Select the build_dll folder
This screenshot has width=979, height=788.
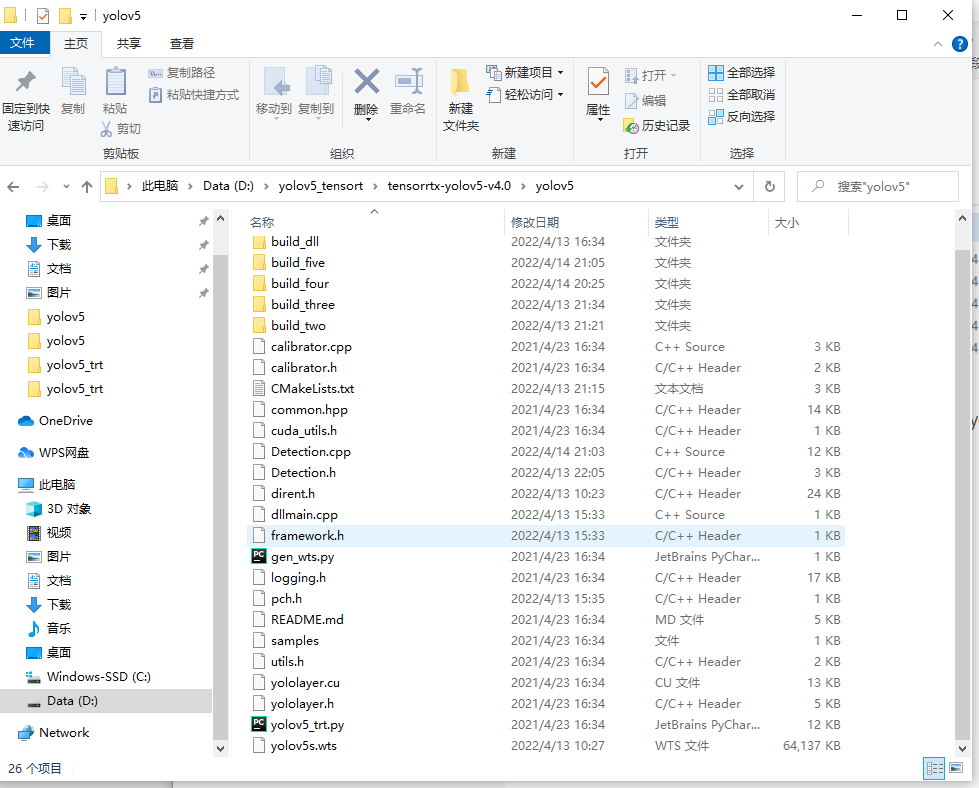(295, 242)
